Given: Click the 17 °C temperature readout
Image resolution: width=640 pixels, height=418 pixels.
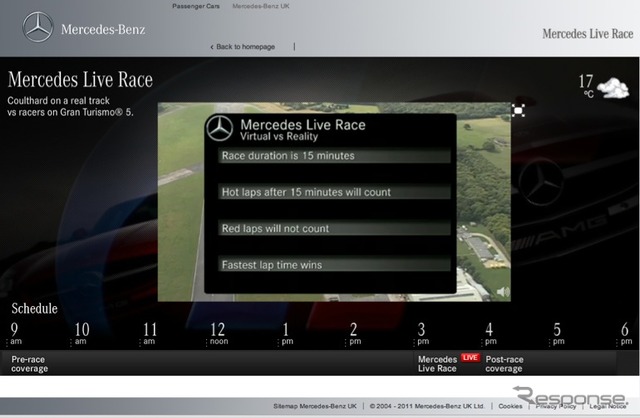Looking at the screenshot, I should (x=586, y=85).
